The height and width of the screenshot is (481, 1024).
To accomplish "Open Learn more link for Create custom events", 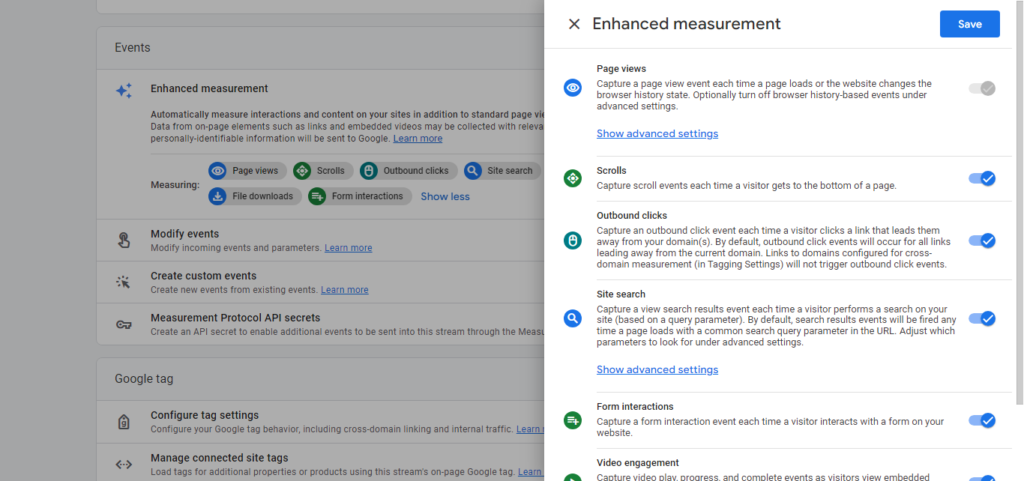I will point(344,290).
